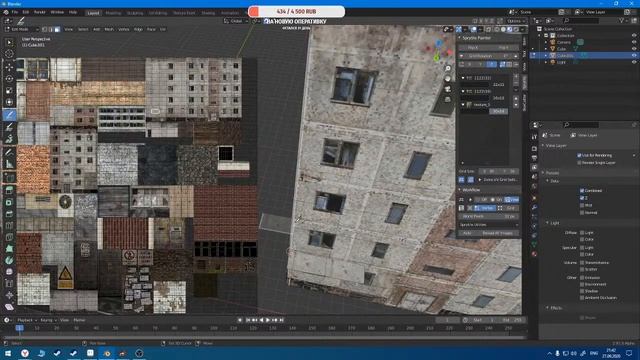The width and height of the screenshot is (640, 360).
Task: Open the Playback menu in timeline
Action: pos(27,320)
